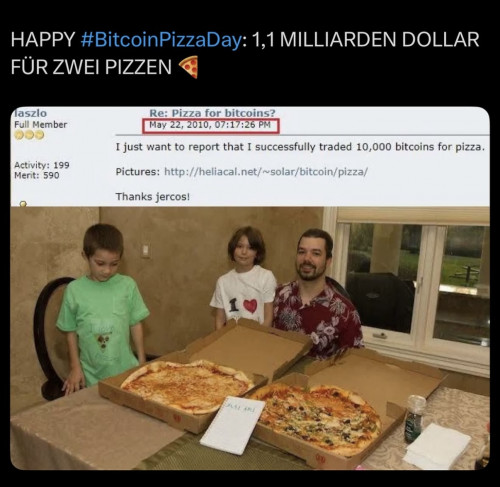Click the pizza with olive toppings
Image resolution: width=500 pixels, height=487 pixels.
coord(317,418)
